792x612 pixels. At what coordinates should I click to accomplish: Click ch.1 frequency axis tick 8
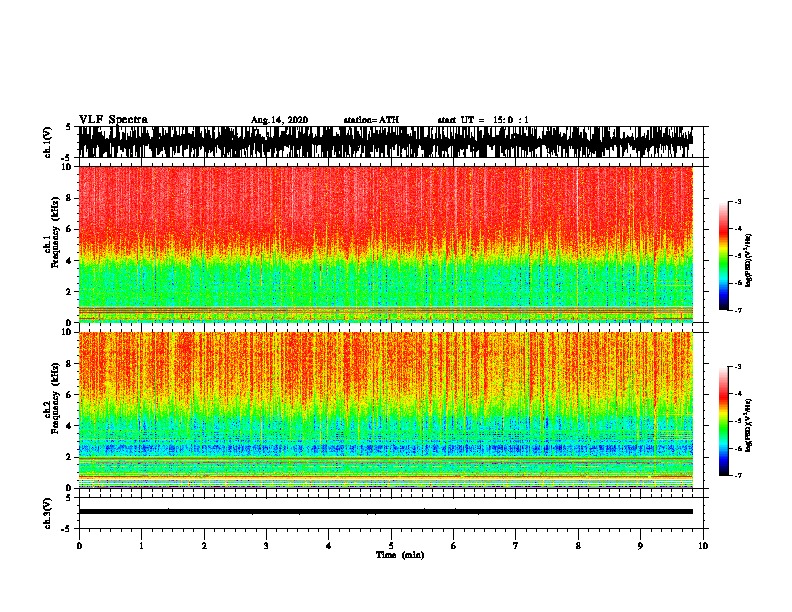69,198
